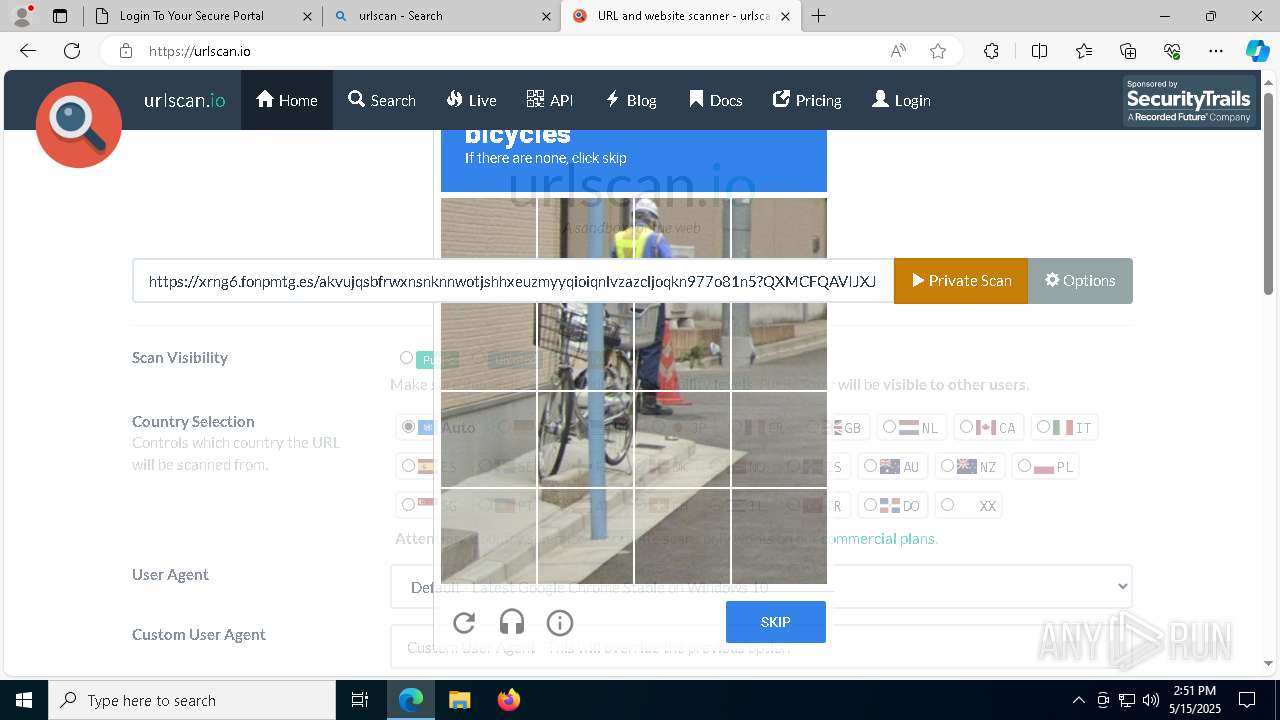The height and width of the screenshot is (720, 1280).
Task: Open Edge Settings and more menu
Action: click(x=1216, y=51)
